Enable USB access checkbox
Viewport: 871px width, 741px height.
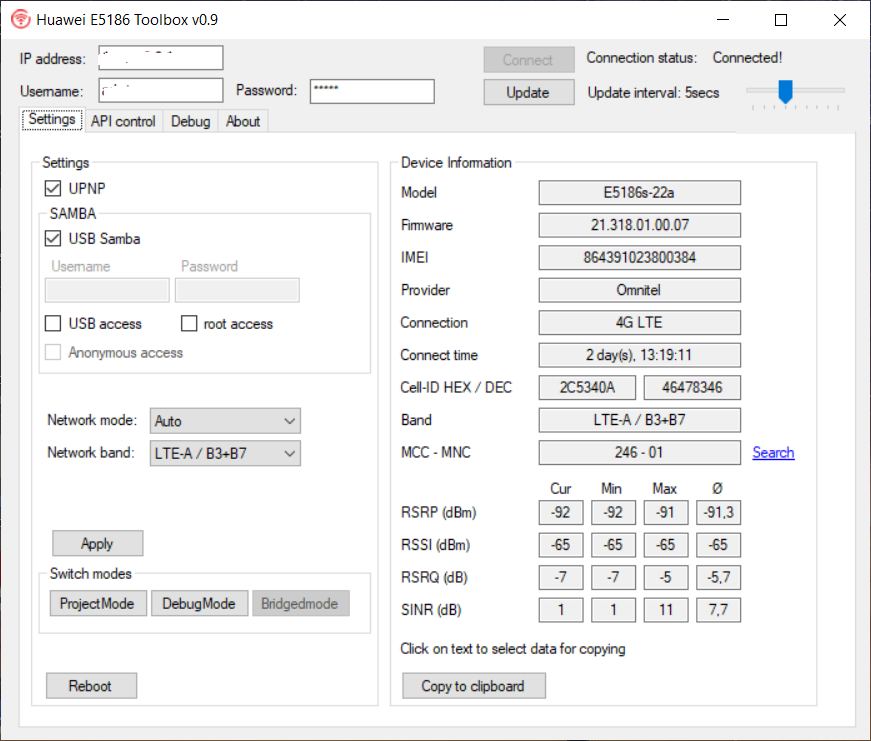[x=53, y=323]
